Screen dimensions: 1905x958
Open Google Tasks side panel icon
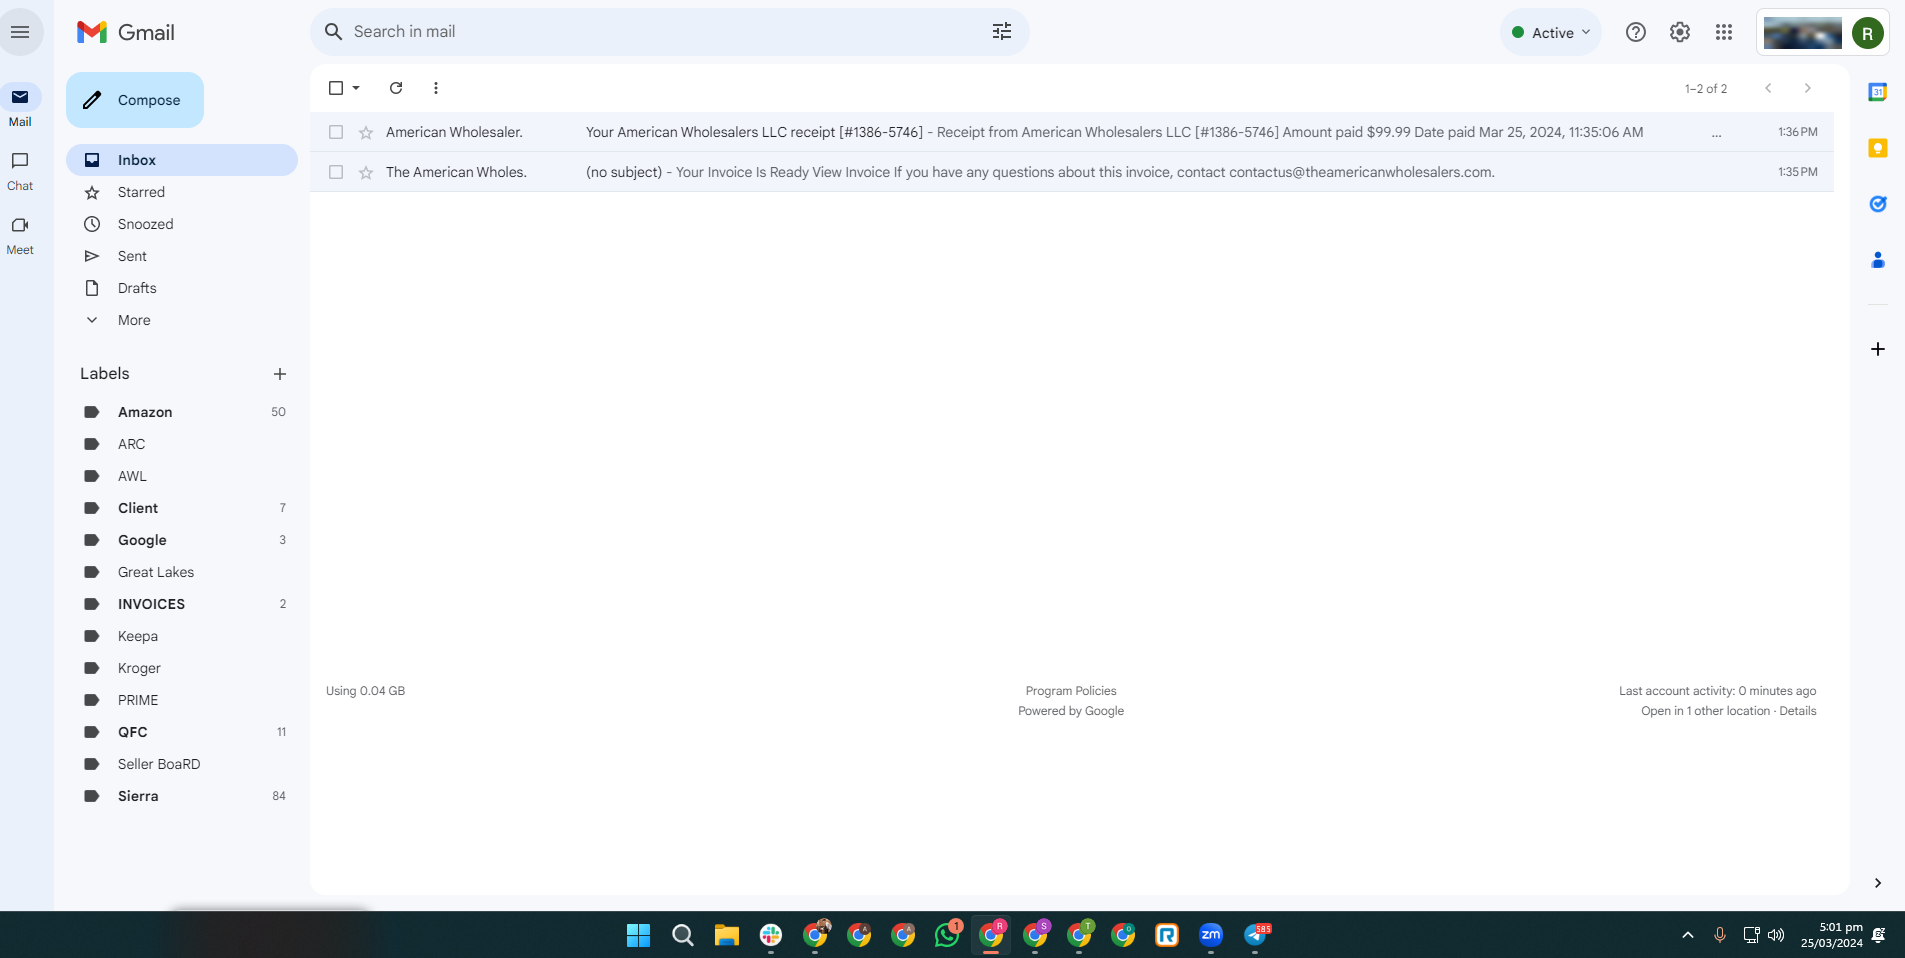click(1878, 204)
